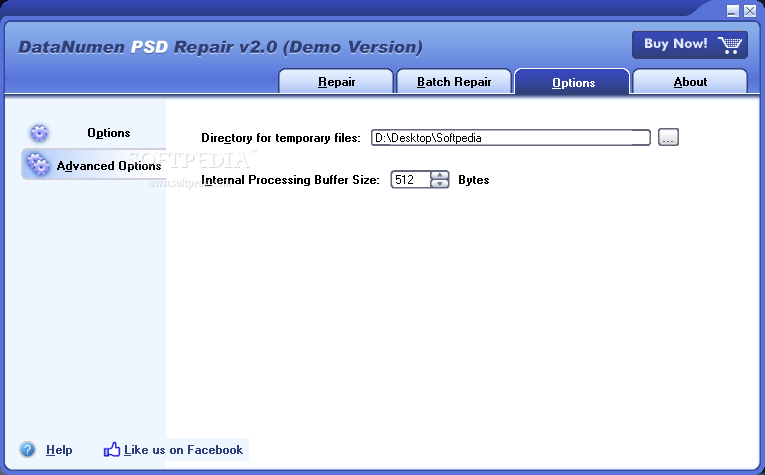The height and width of the screenshot is (475, 765).
Task: Click the blue question mark help icon
Action: click(x=28, y=449)
